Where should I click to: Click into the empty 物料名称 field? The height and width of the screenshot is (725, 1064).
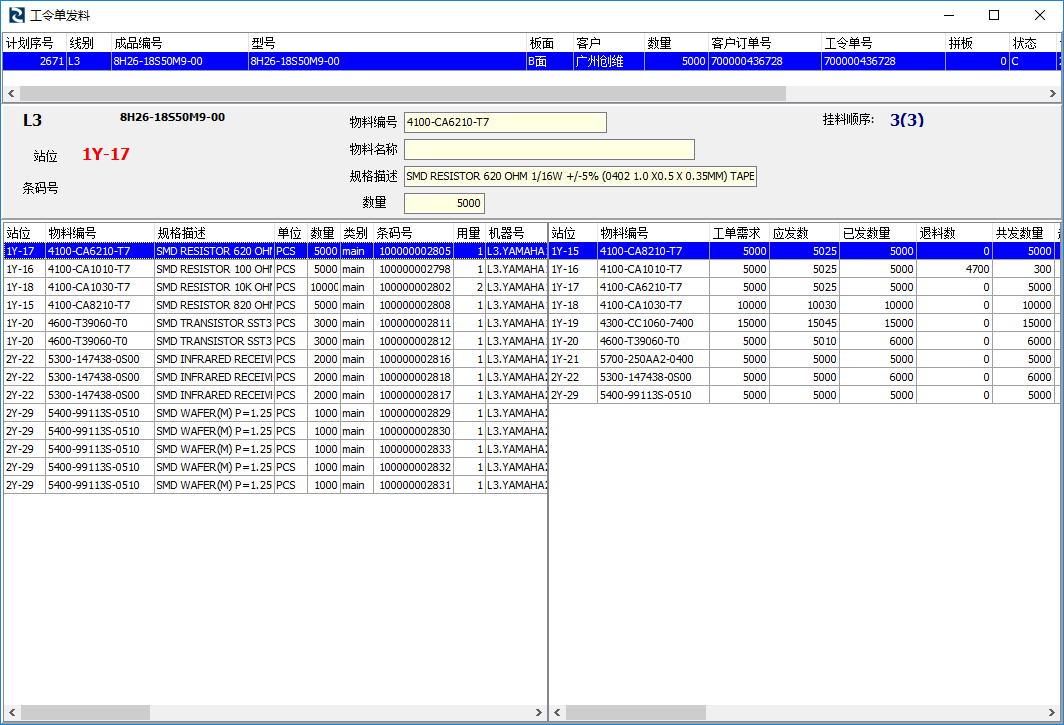tap(549, 150)
